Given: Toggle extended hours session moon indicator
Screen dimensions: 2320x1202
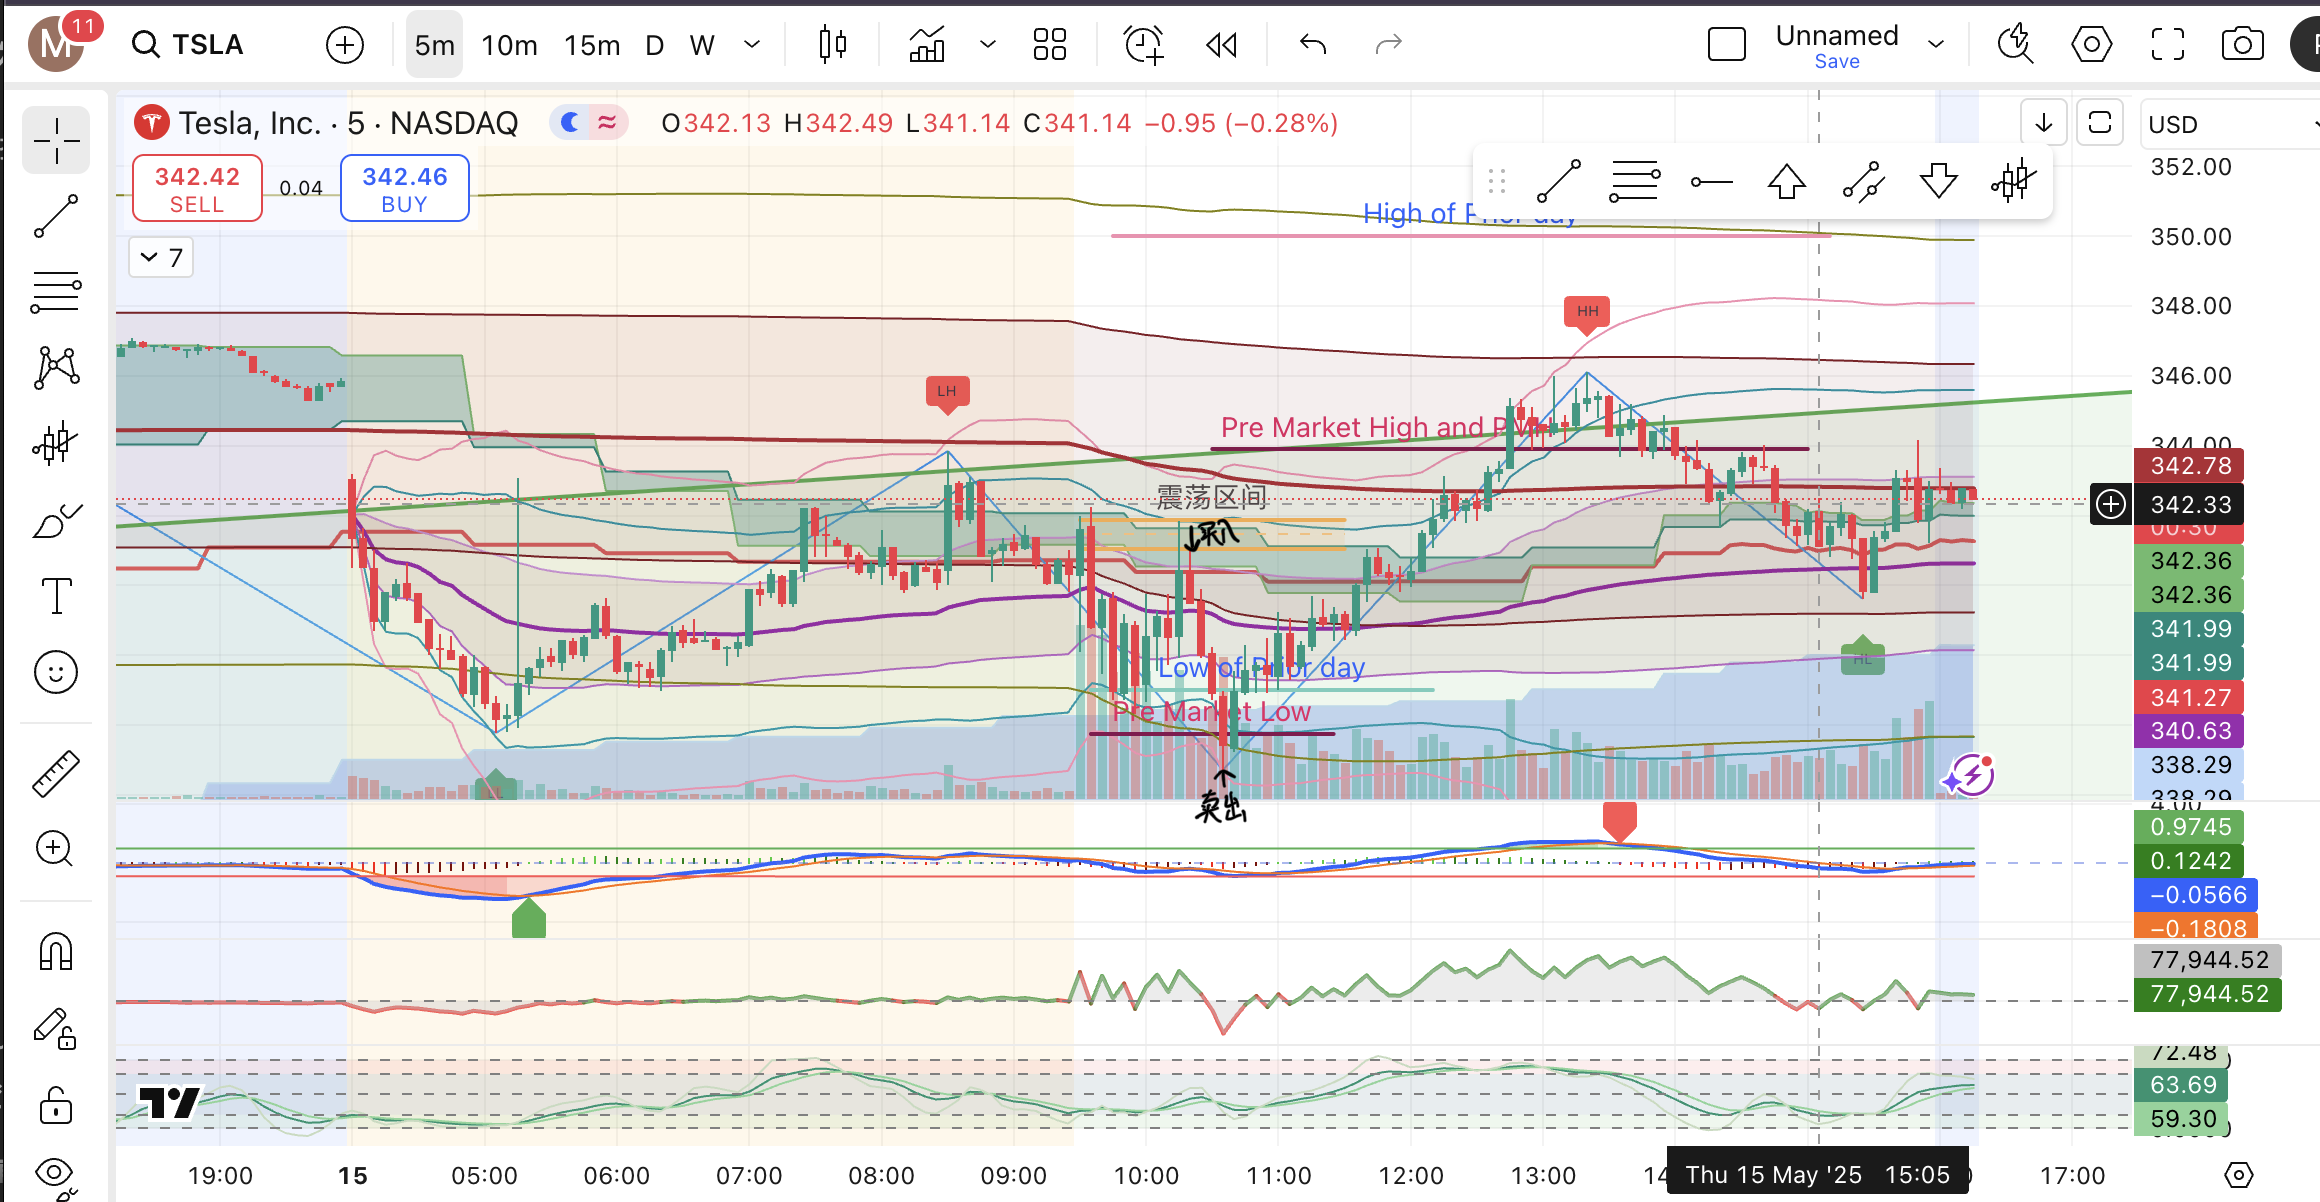Looking at the screenshot, I should [571, 122].
